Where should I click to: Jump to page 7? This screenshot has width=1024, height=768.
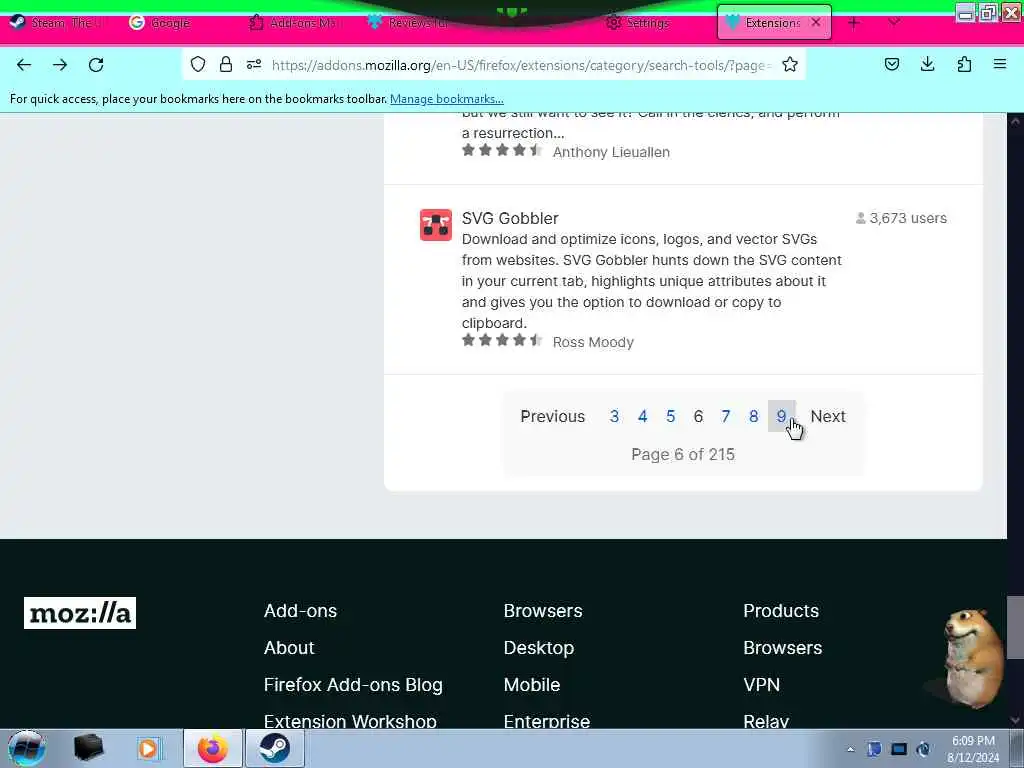pos(726,417)
